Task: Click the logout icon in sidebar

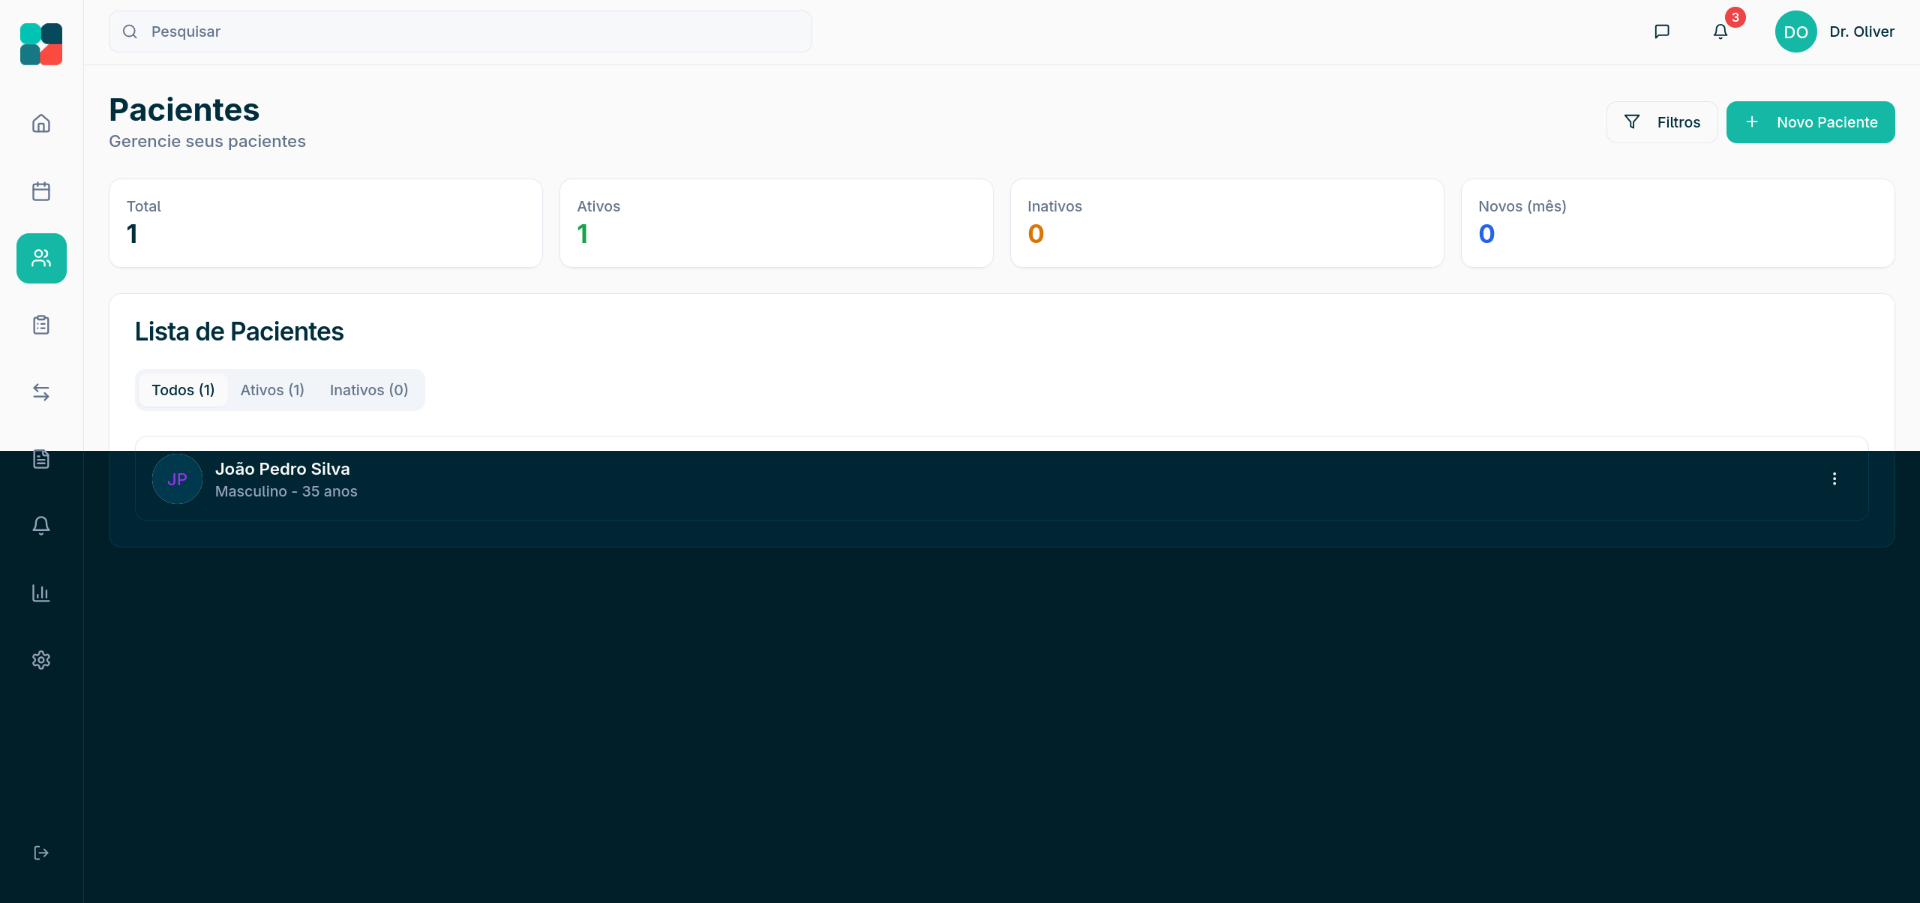Action: 41,853
